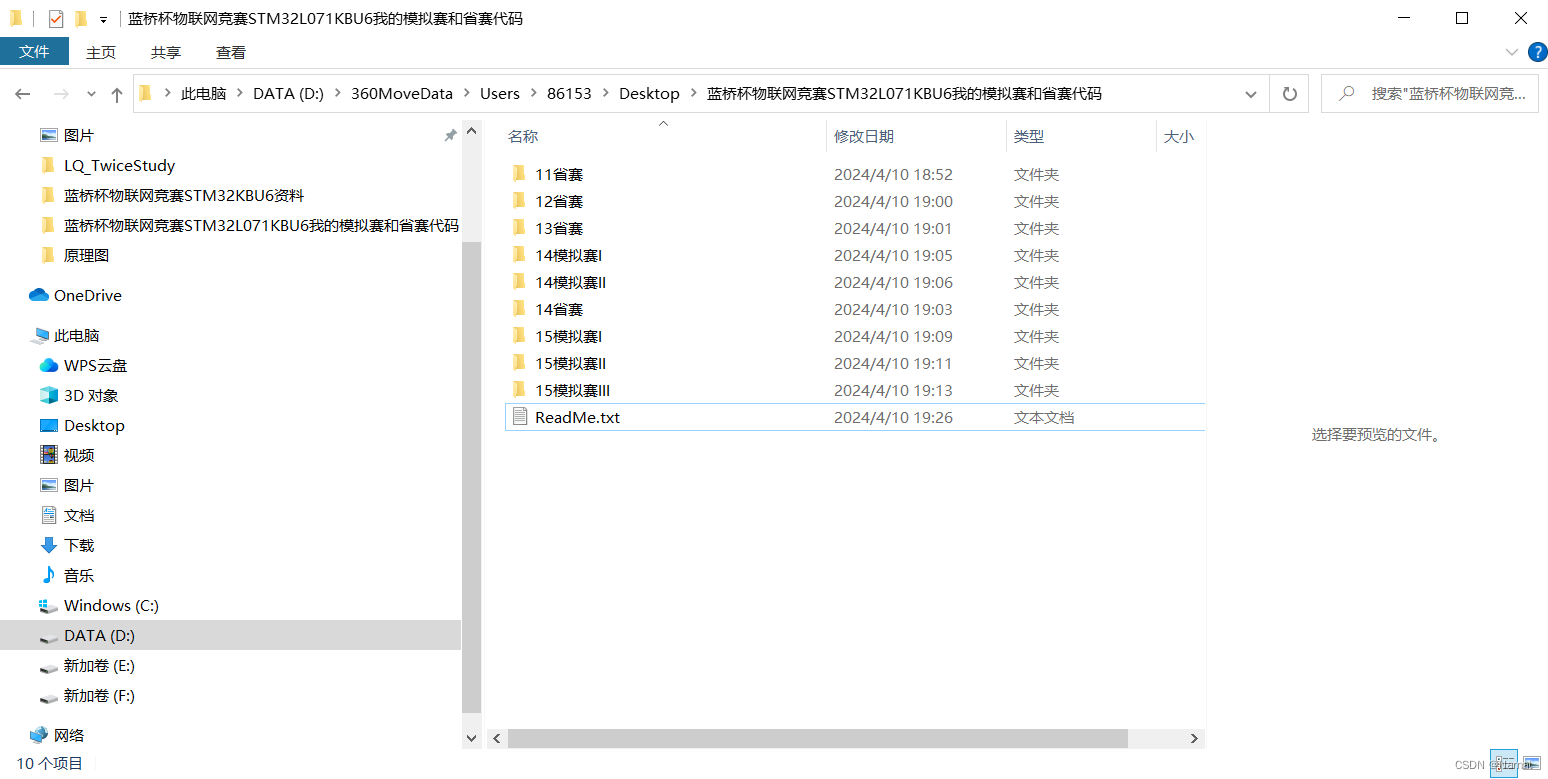1548x779 pixels.
Task: Open 新加卷 (E:) drive in navigation pane
Action: [99, 665]
